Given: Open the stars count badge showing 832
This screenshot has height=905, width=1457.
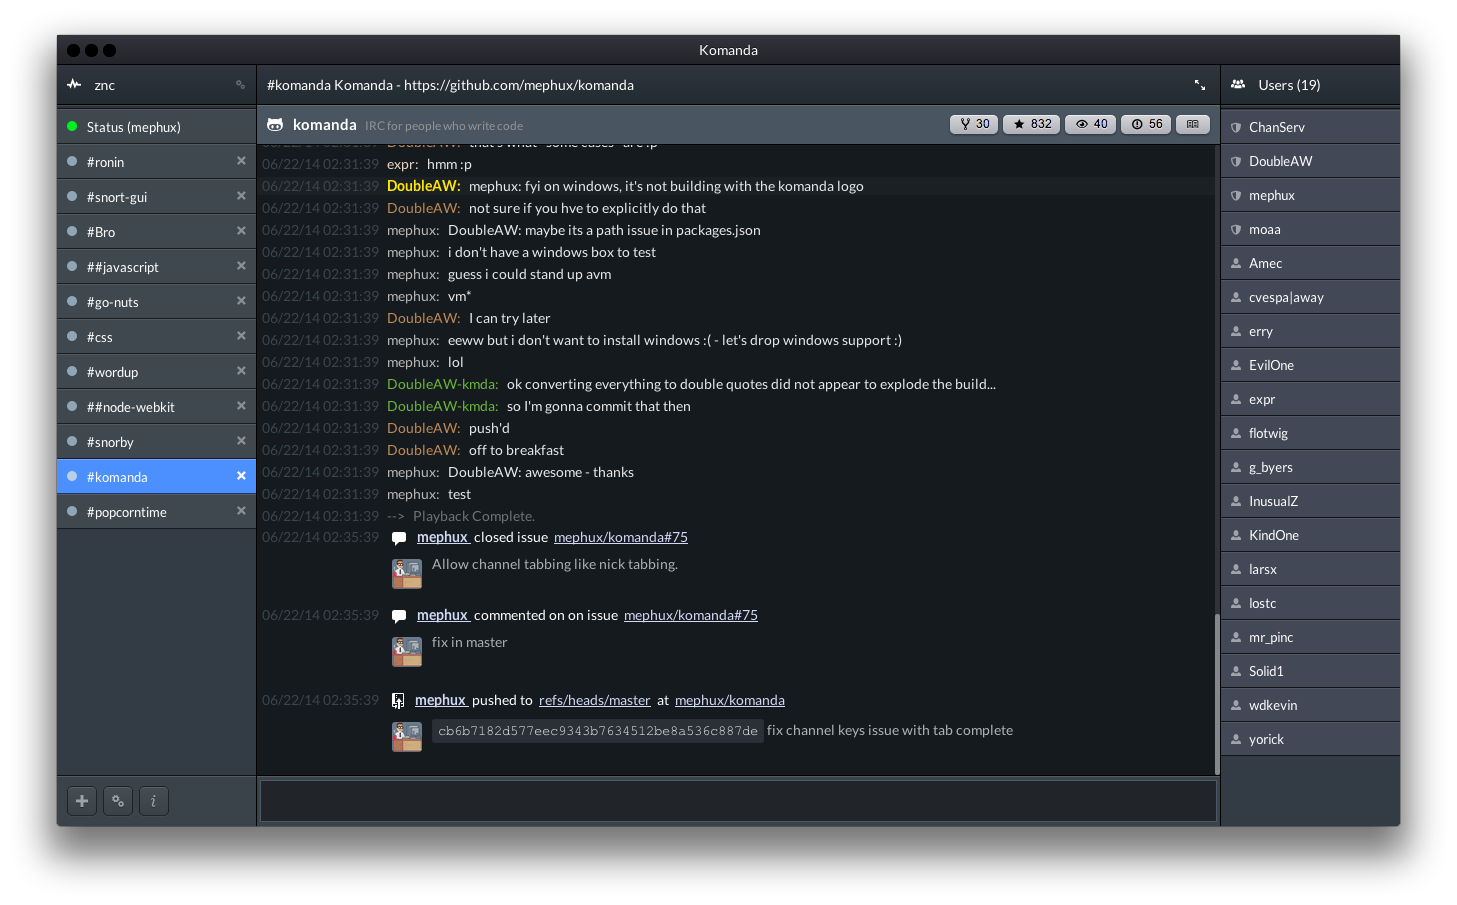Looking at the screenshot, I should [x=1032, y=124].
